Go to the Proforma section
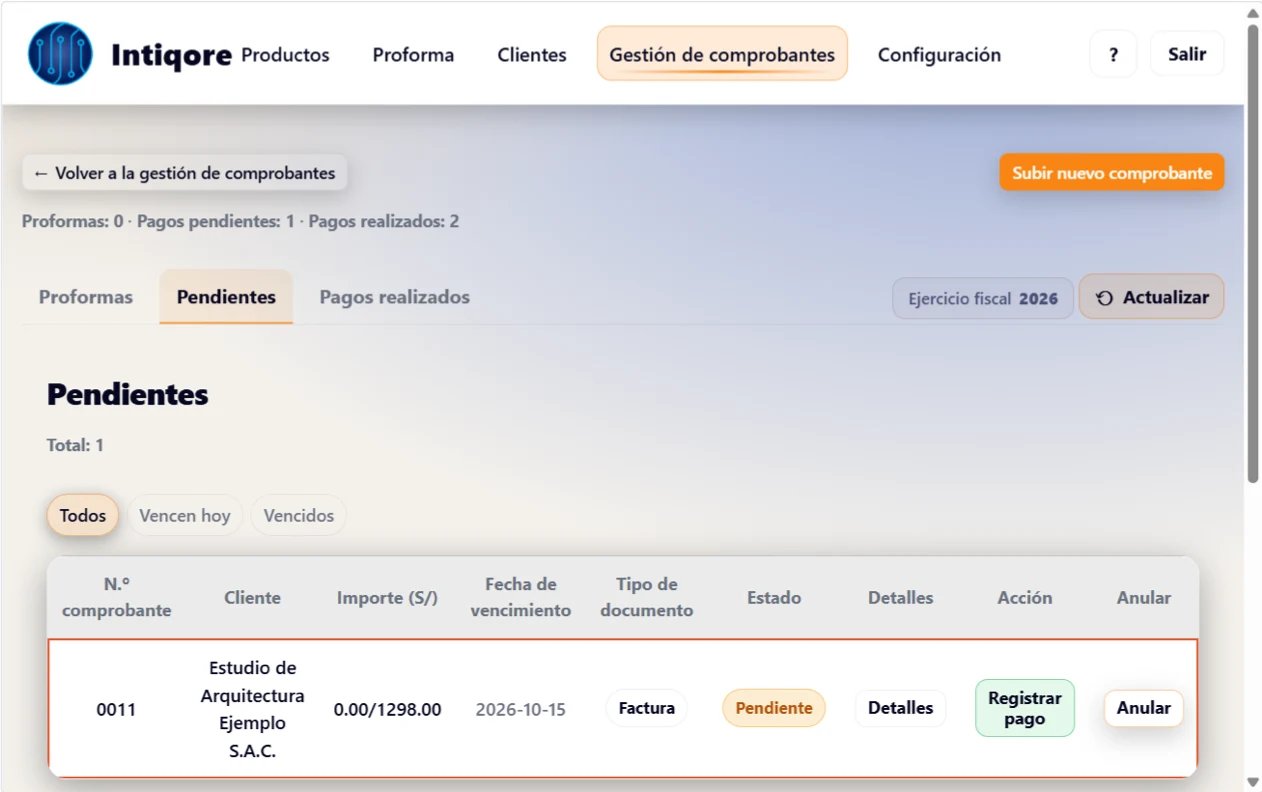 click(x=413, y=55)
